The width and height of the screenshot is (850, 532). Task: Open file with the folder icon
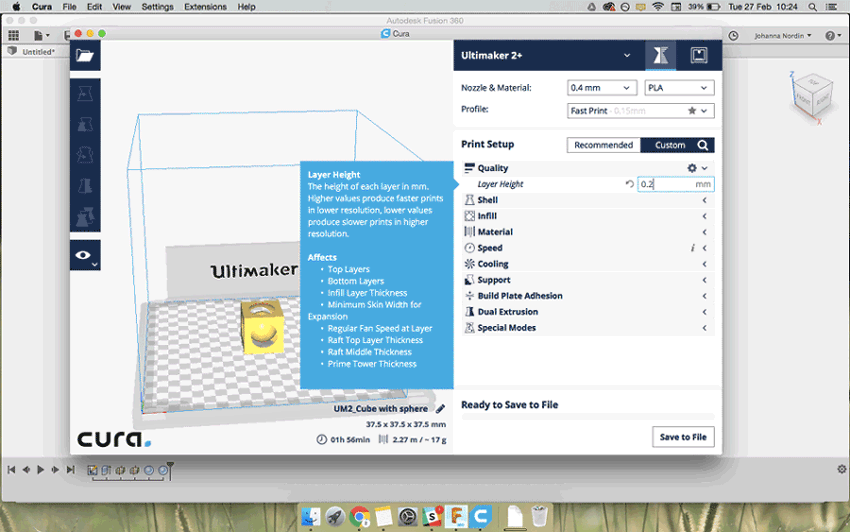pyautogui.click(x=85, y=55)
